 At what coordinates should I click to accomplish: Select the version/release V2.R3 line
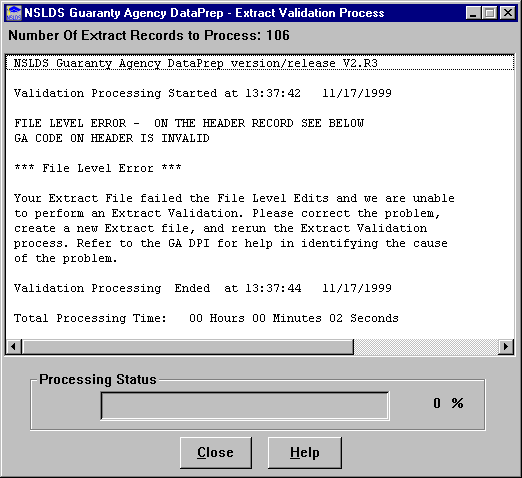(260, 63)
